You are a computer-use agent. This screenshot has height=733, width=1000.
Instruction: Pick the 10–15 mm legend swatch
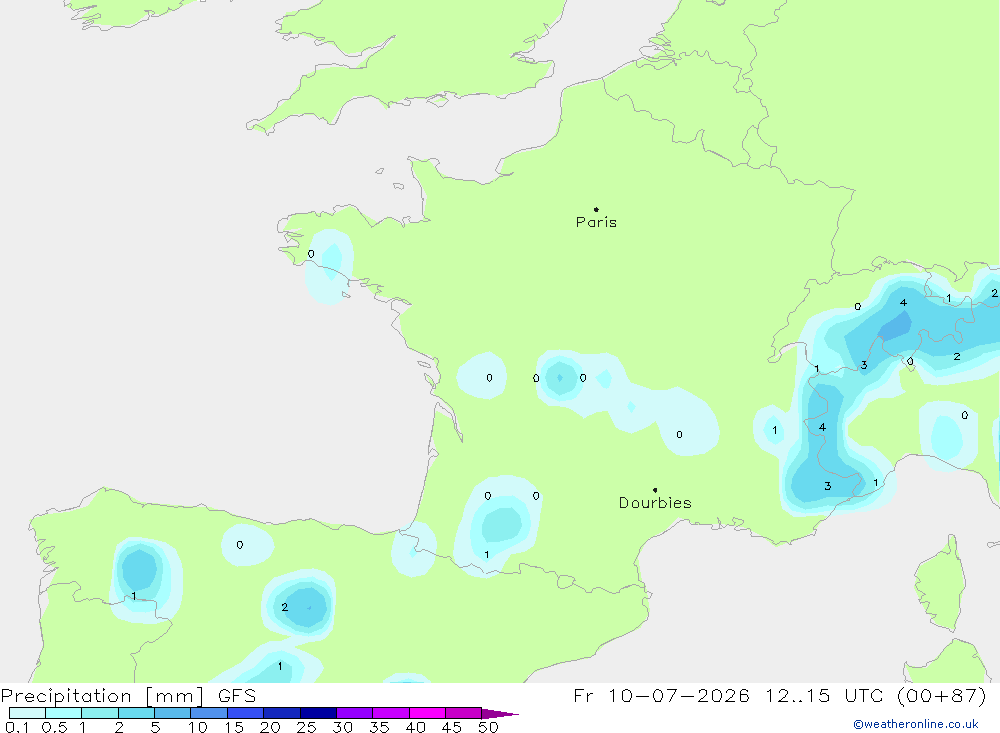tap(209, 713)
